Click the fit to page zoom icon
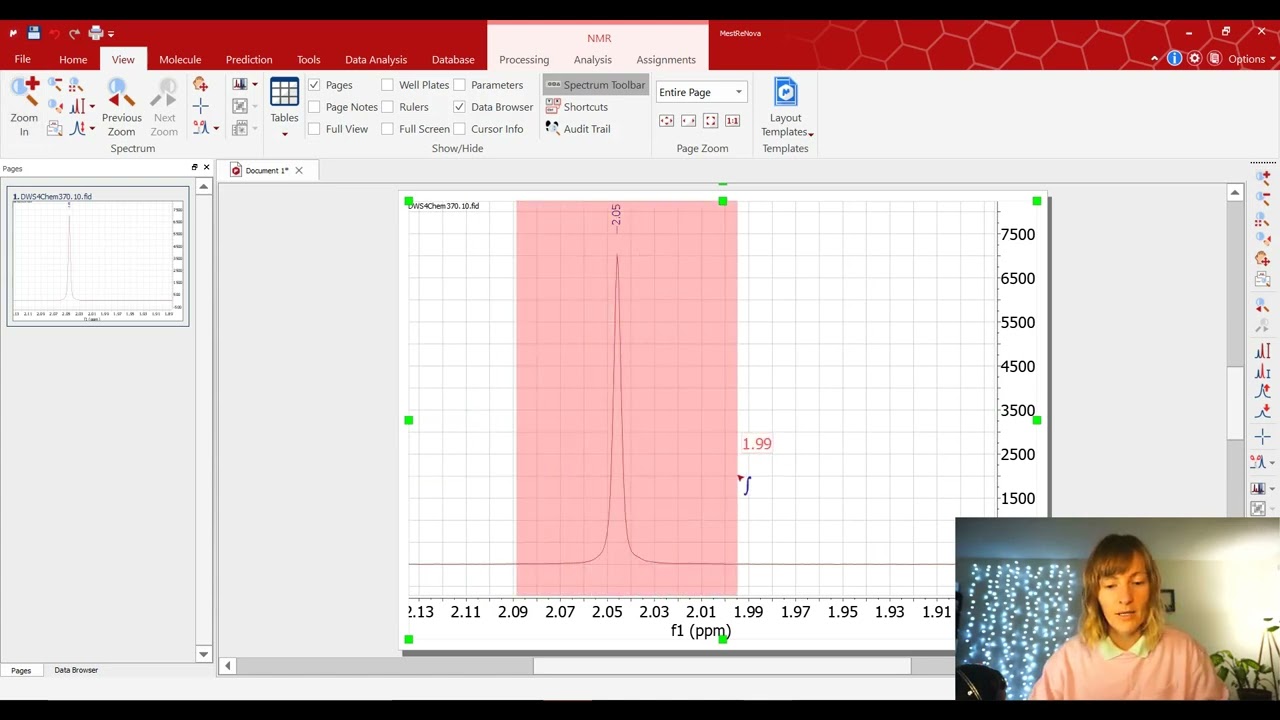 666,121
